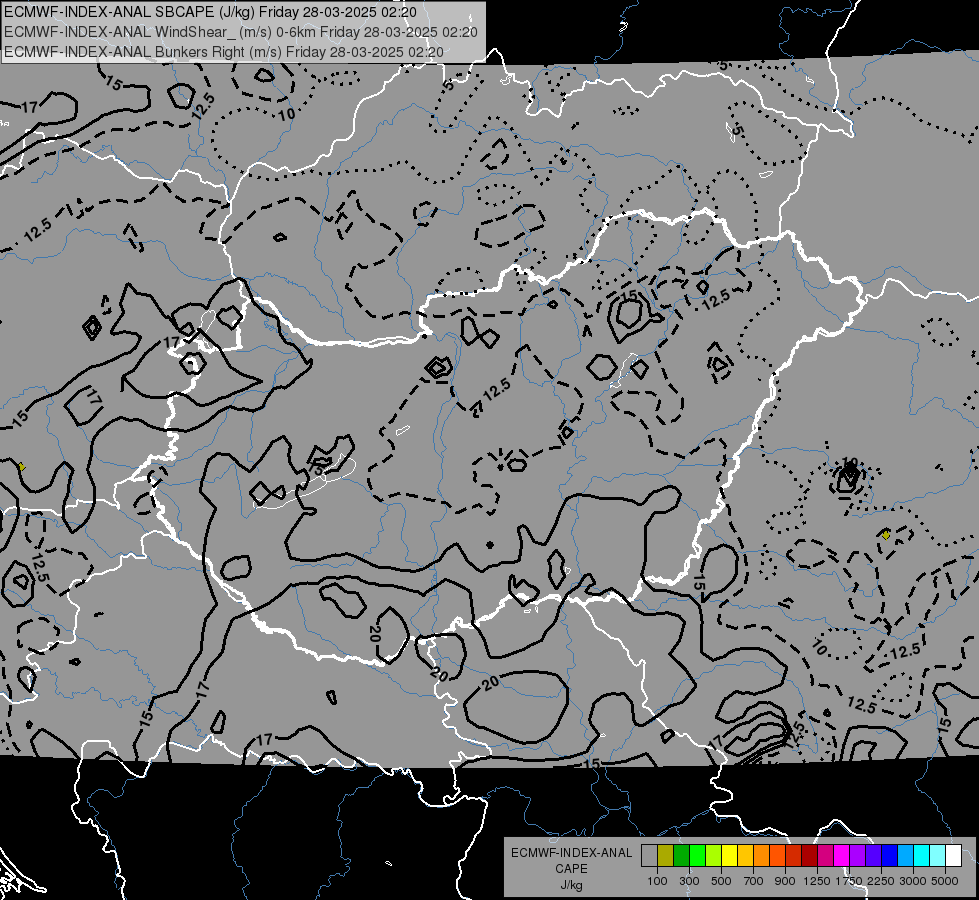Select the olive swatch in CAPE legend
979x900 pixels.
click(666, 856)
